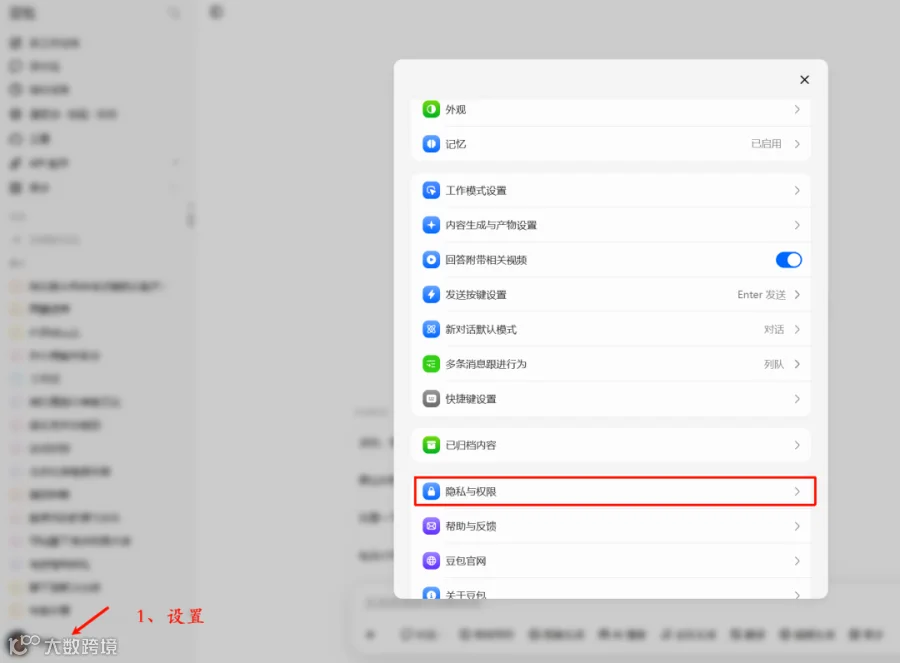Click the 对话 value of 新对话默认模式
900x663 pixels.
[774, 329]
